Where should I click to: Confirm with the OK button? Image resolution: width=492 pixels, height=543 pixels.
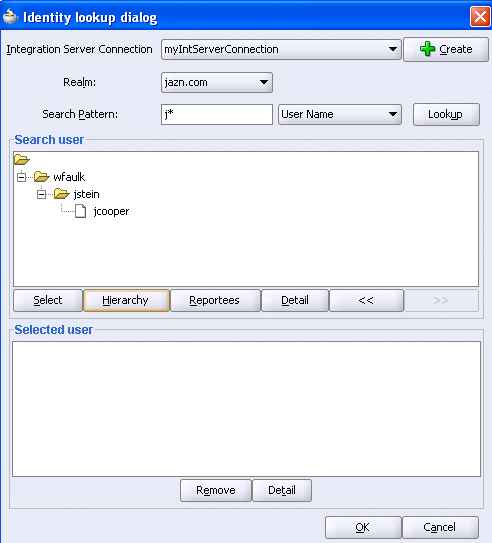363,528
